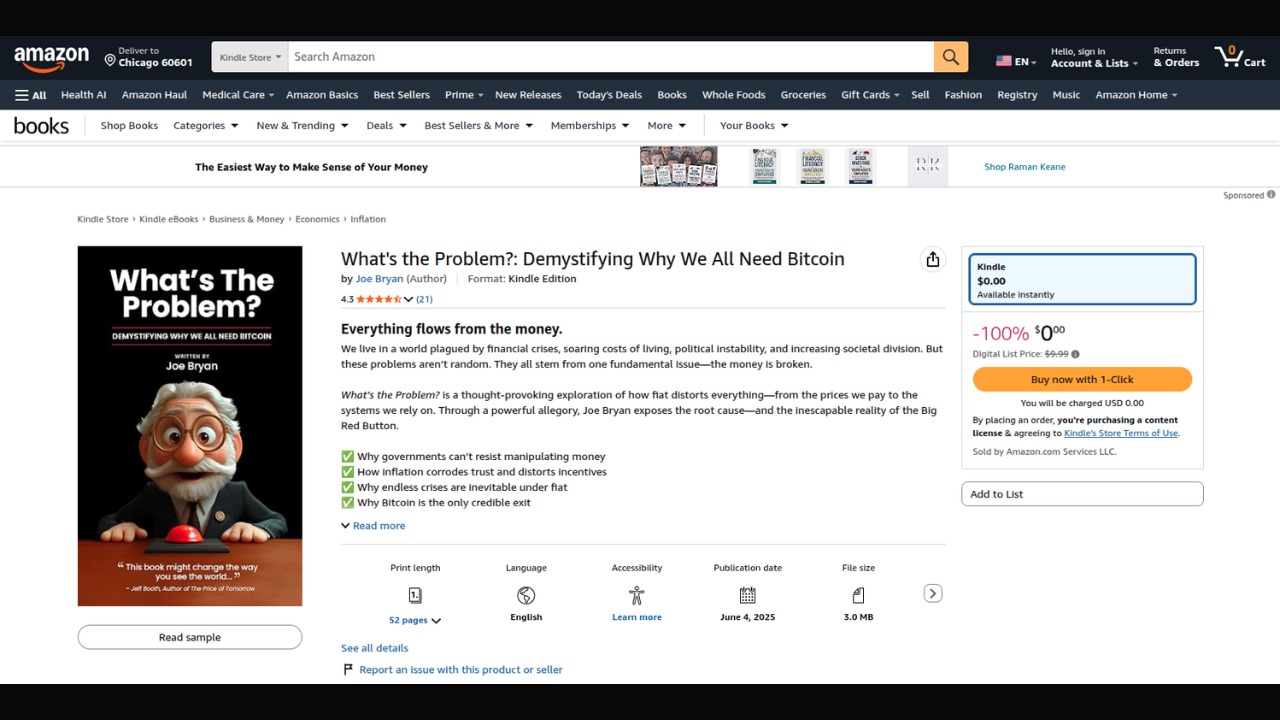
Task: Click the Sponsored info icon
Action: (x=1271, y=195)
